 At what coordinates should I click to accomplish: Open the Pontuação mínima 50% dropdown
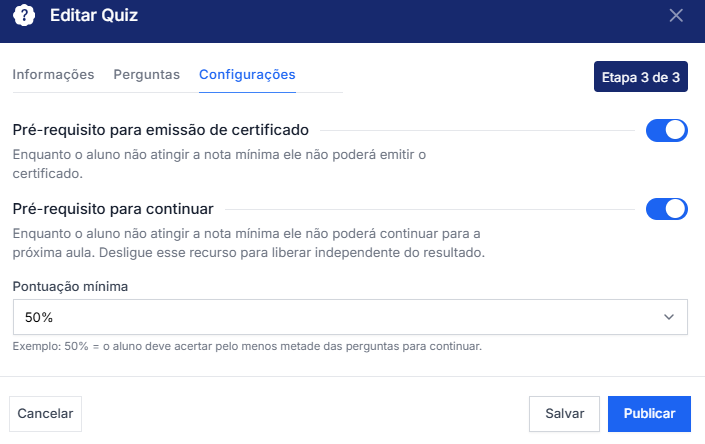[x=350, y=317]
